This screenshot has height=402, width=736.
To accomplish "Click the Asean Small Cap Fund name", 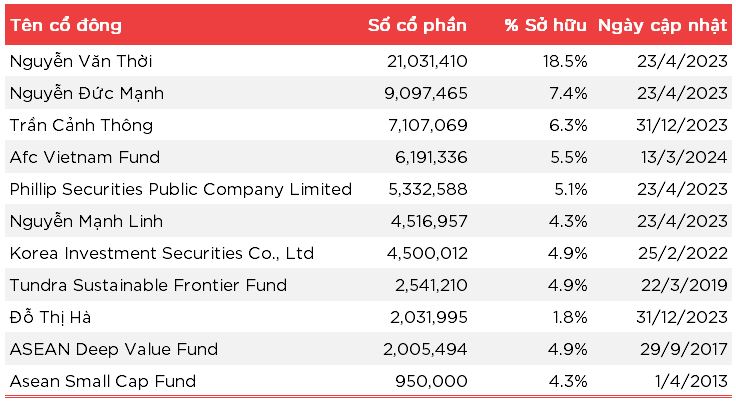I will [x=102, y=381].
